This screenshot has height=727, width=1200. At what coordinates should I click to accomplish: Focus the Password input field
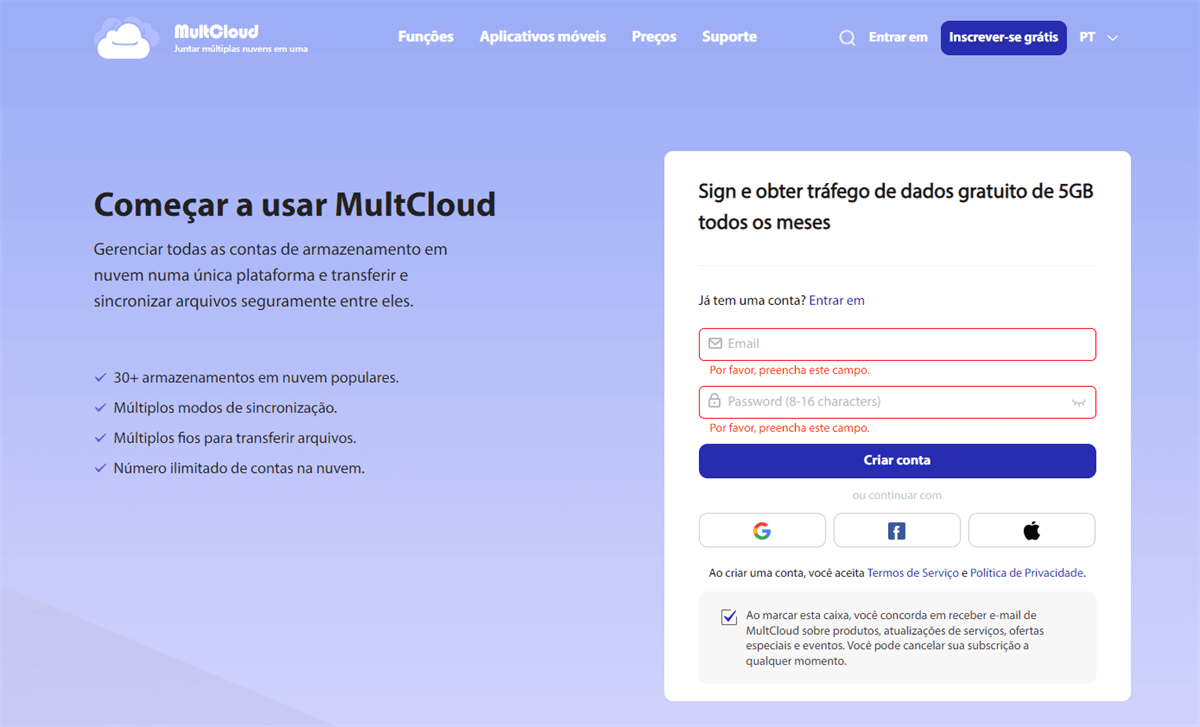coord(897,402)
